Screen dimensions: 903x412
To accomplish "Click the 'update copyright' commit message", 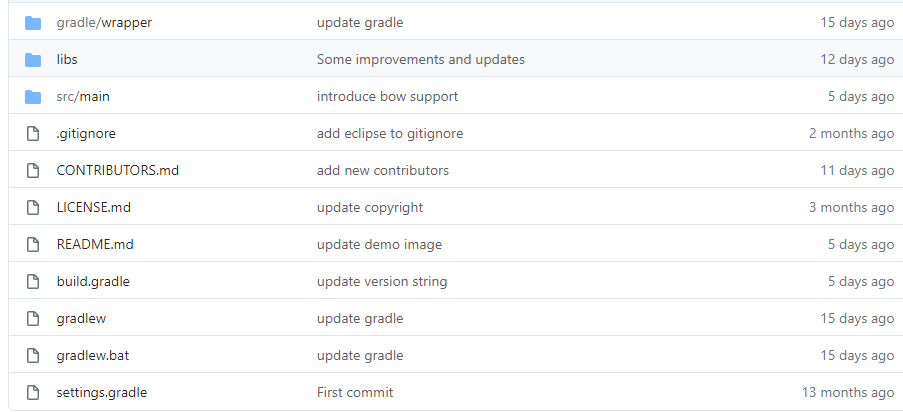I will click(370, 208).
